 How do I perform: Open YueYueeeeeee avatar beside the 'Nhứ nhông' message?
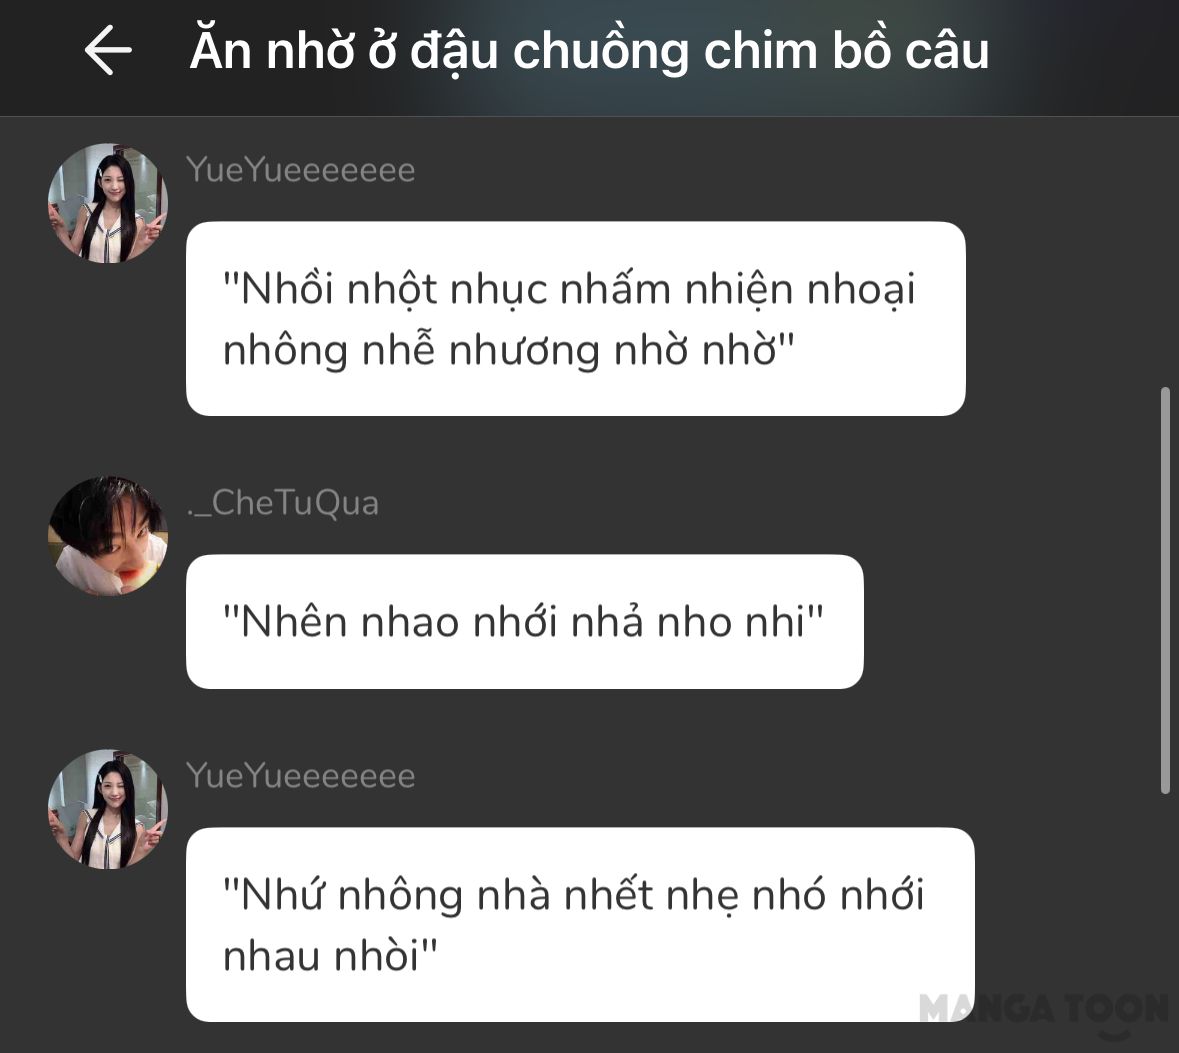coord(108,809)
